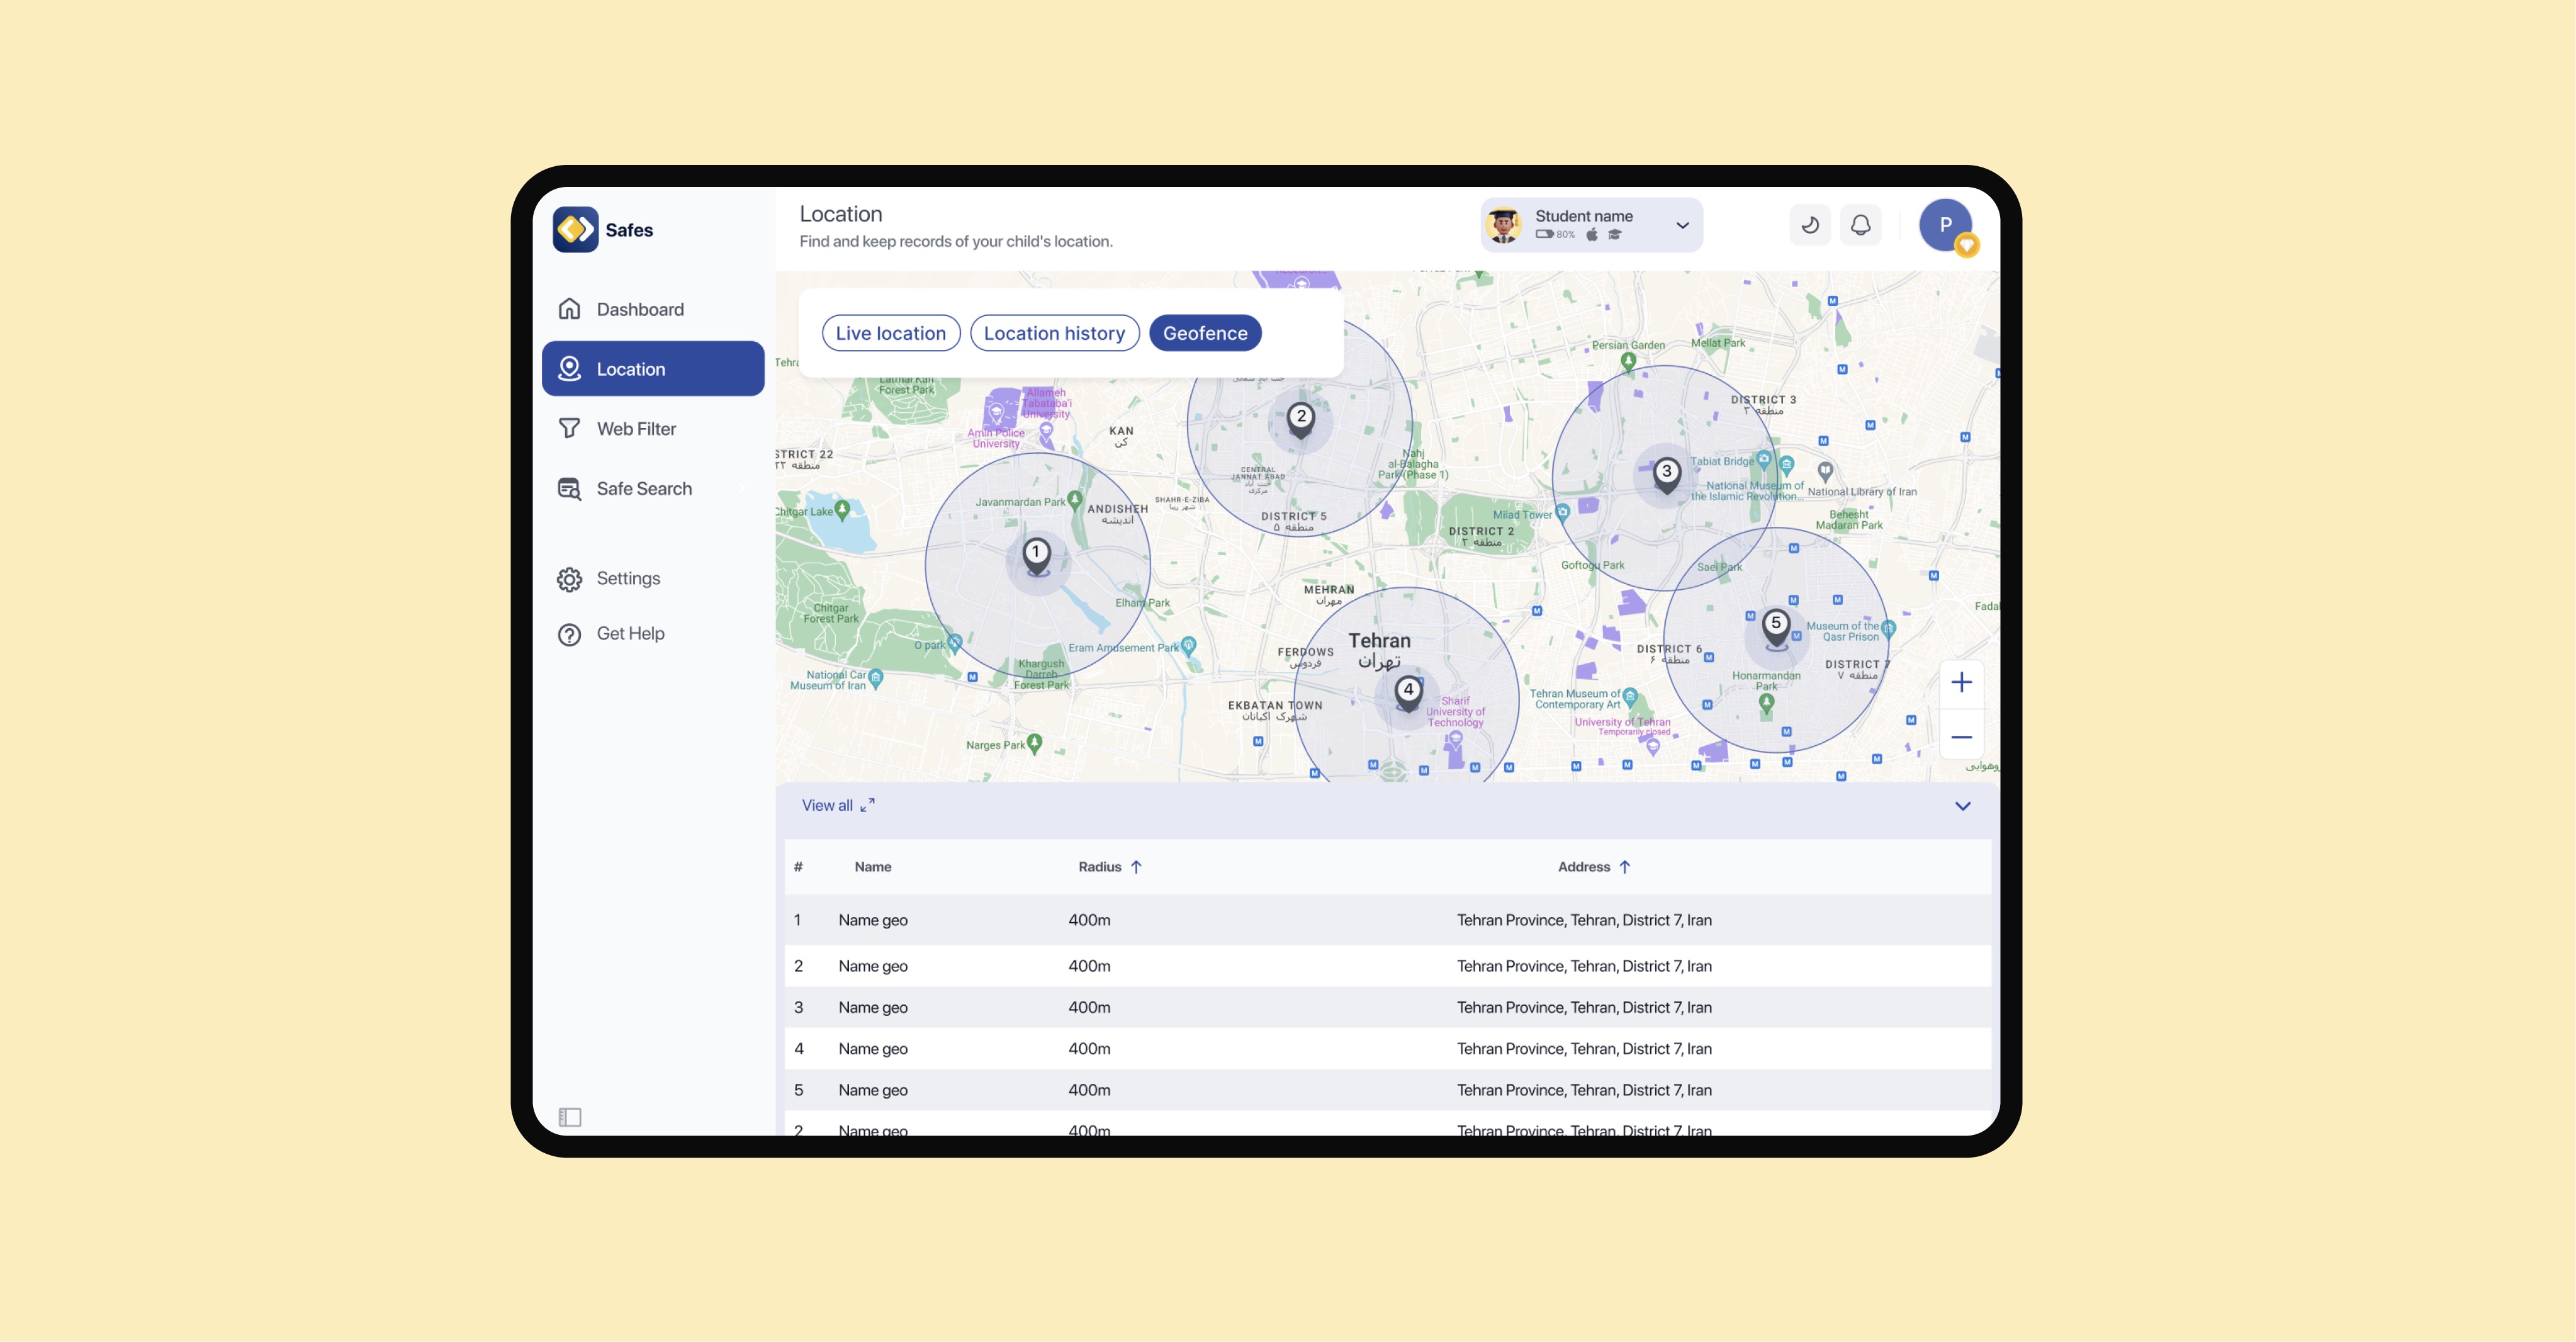This screenshot has height=1342, width=2576.
Task: Select geofence marker 1 on map
Action: pos(1037,556)
